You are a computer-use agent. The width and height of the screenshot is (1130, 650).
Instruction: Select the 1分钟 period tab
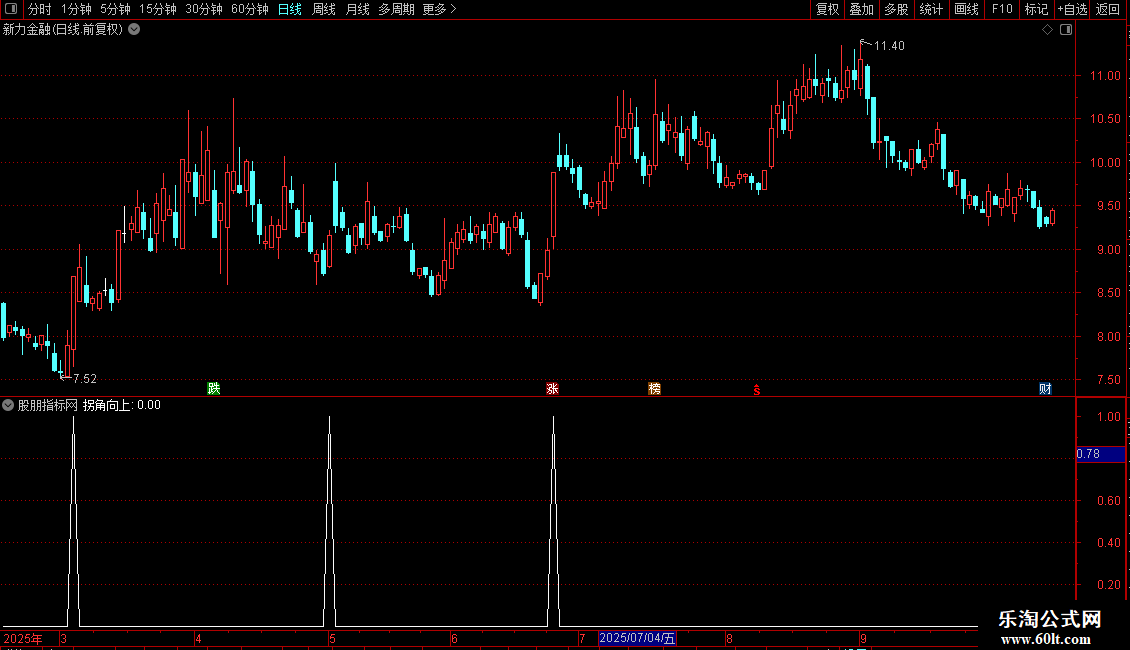(x=76, y=9)
